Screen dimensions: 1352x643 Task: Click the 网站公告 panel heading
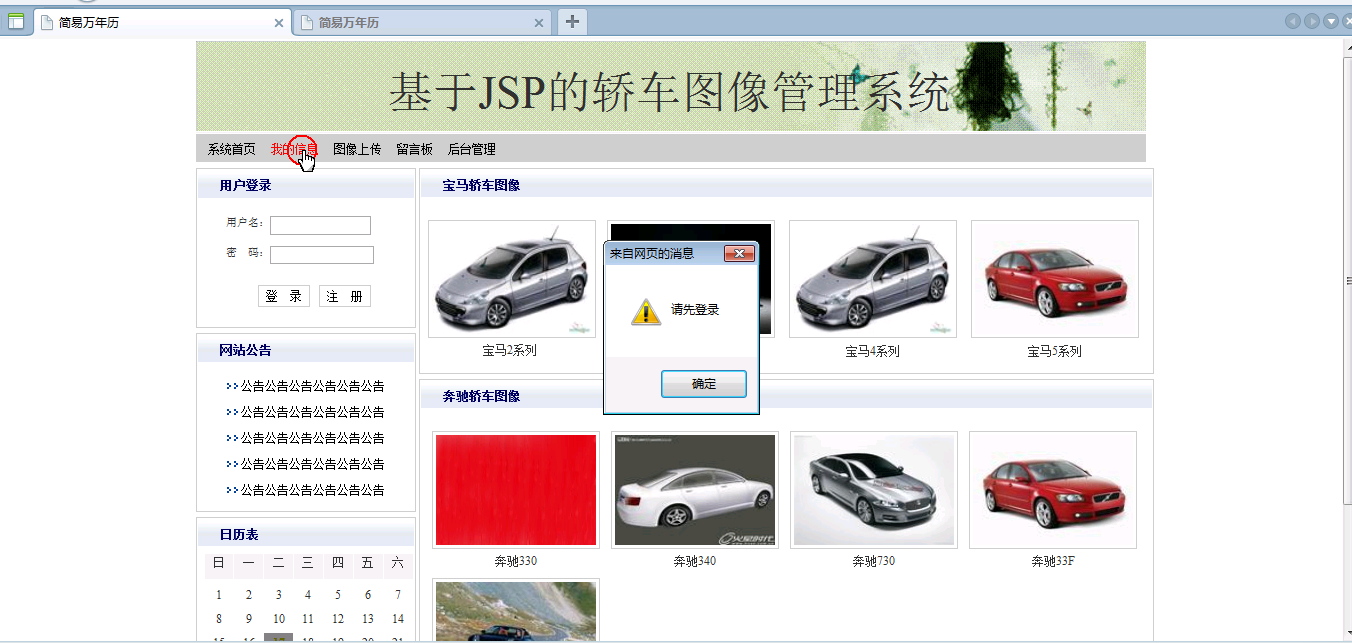tap(246, 350)
